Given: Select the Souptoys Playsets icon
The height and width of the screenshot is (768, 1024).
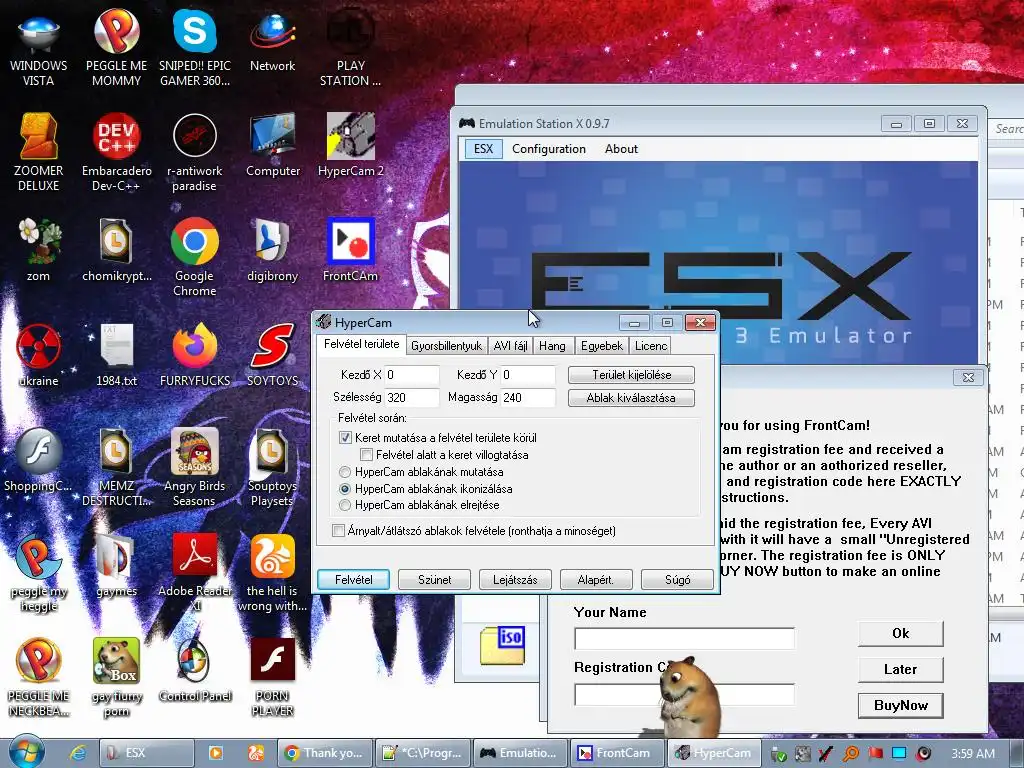Looking at the screenshot, I should 272,467.
